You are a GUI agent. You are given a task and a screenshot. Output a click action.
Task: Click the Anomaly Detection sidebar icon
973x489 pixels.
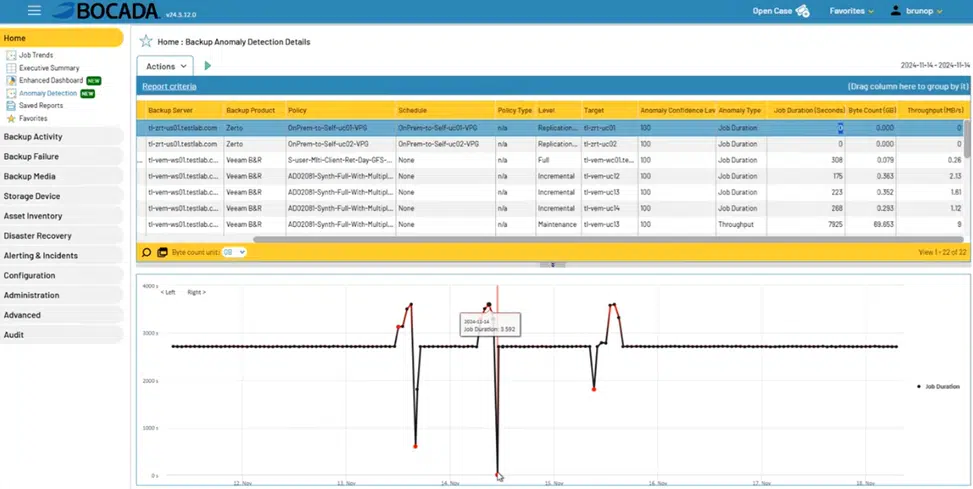(11, 93)
